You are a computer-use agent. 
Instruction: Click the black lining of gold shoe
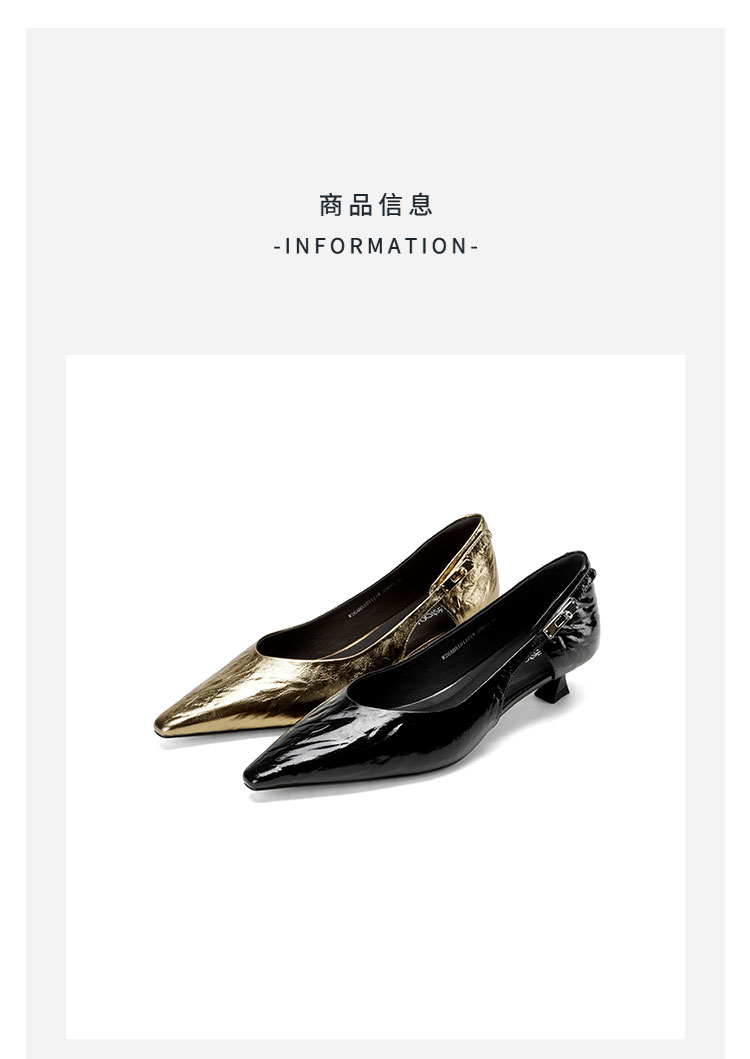378,594
